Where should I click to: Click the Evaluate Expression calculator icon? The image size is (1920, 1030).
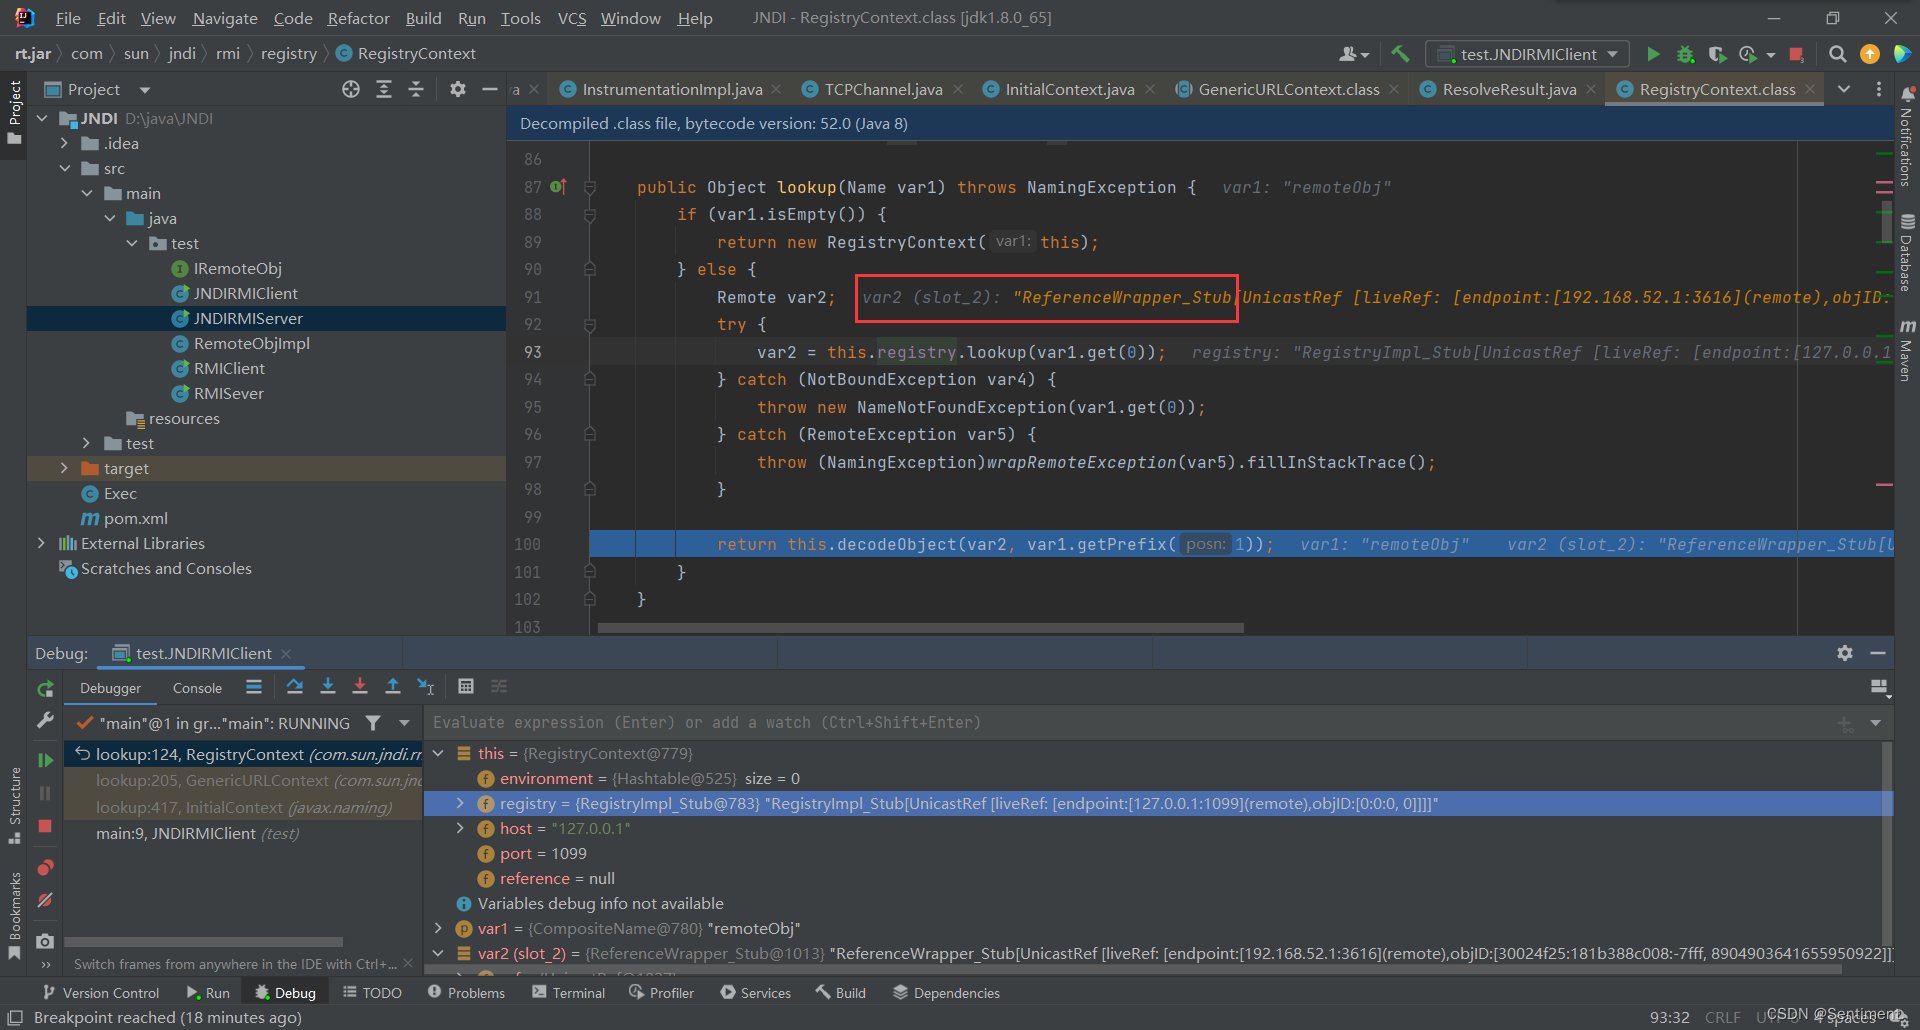(x=465, y=686)
